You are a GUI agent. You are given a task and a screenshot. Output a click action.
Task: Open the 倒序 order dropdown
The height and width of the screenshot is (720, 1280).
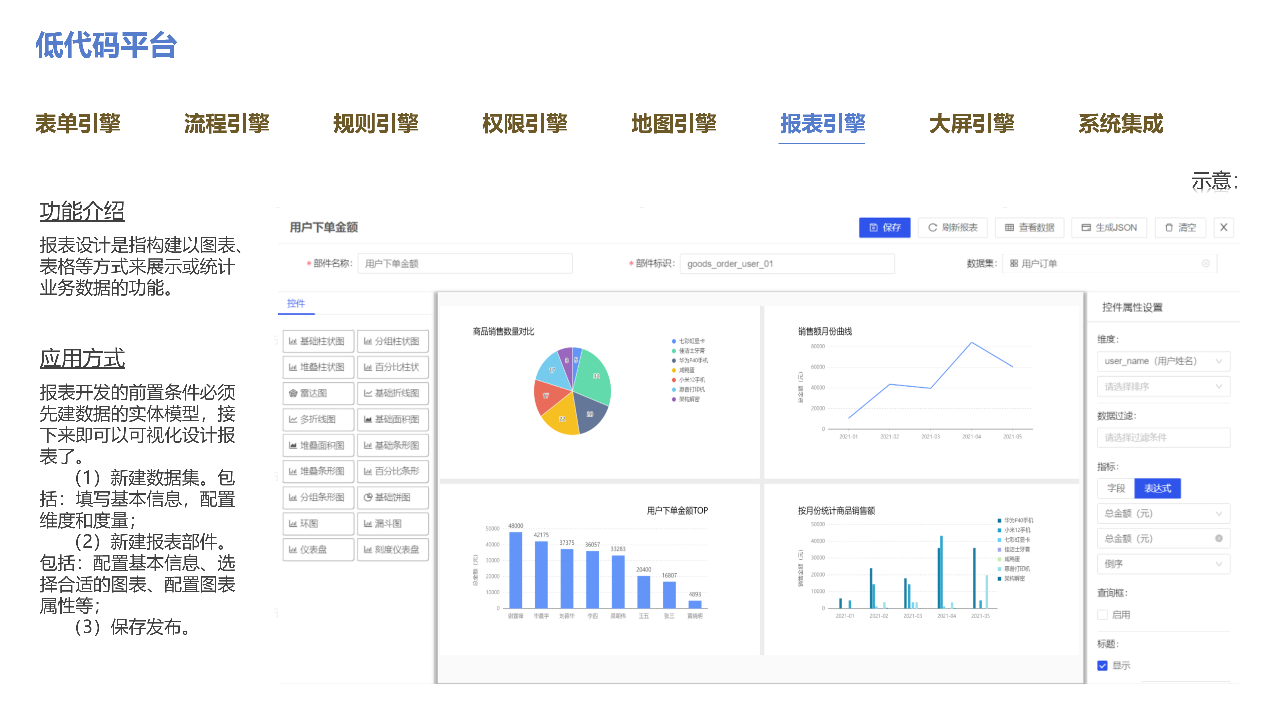(1163, 564)
